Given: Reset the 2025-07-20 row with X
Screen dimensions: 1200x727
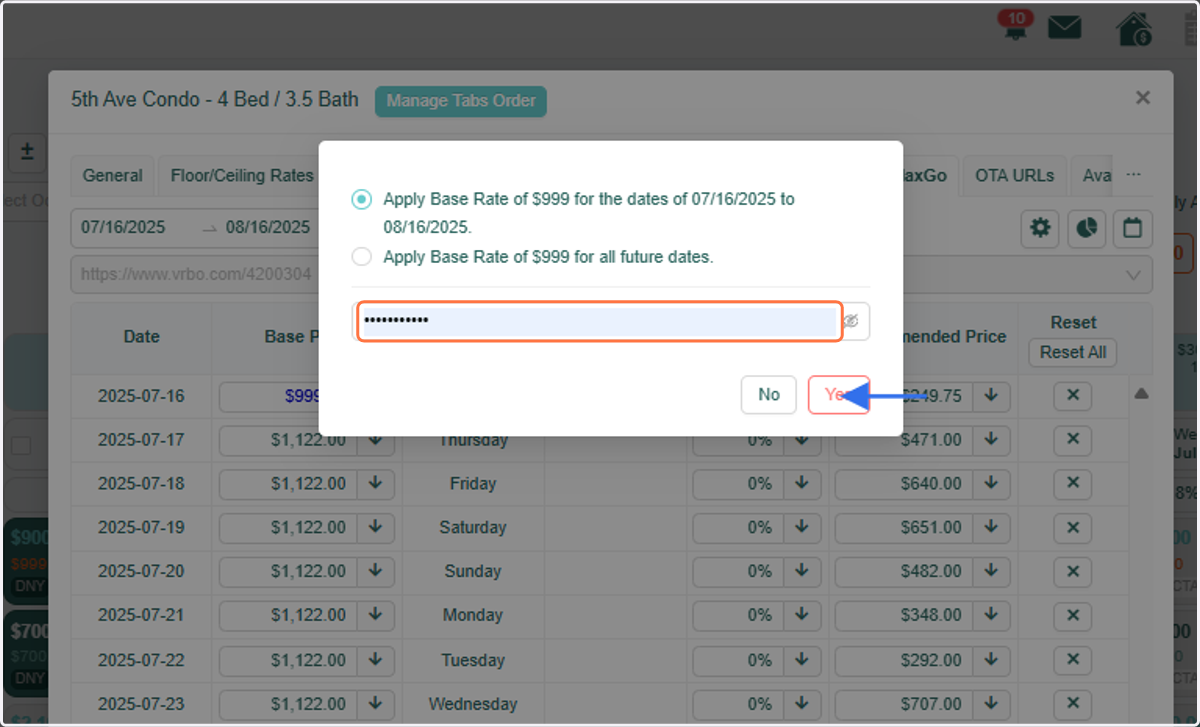Looking at the screenshot, I should pyautogui.click(x=1073, y=571).
